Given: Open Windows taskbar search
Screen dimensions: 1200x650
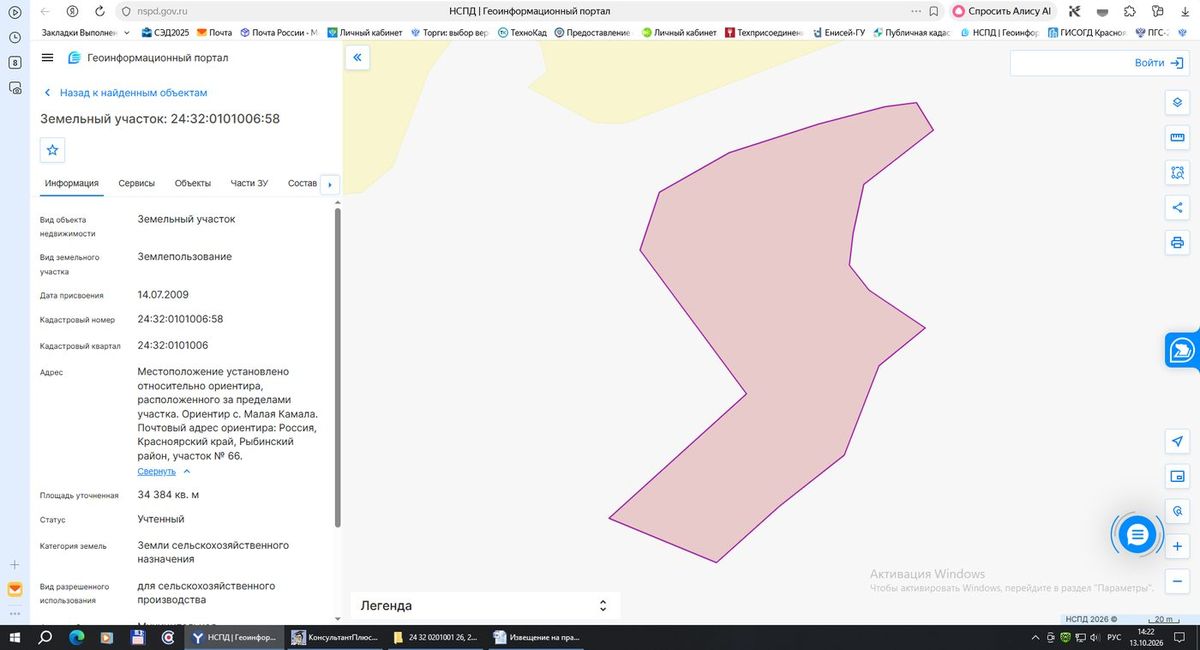Looking at the screenshot, I should click(46, 636).
